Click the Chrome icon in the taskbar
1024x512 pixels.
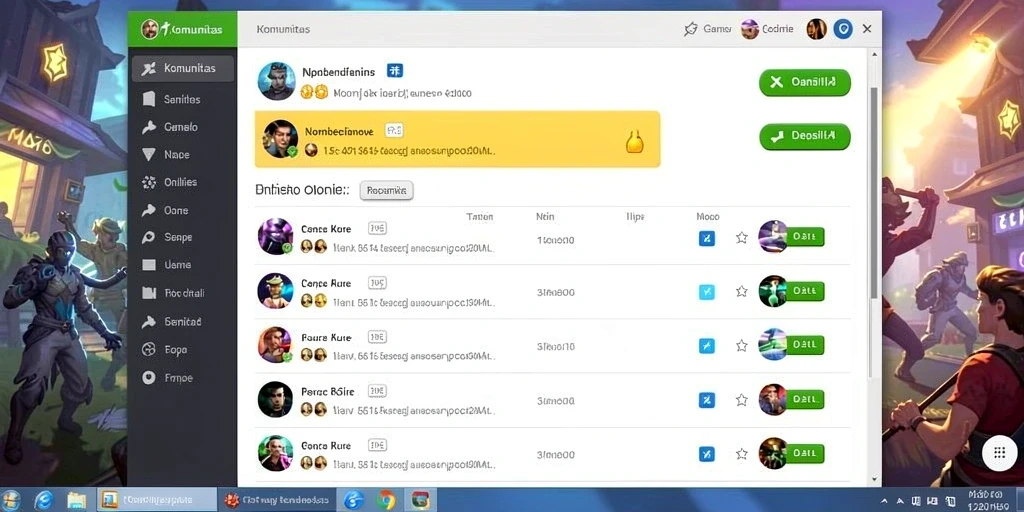pyautogui.click(x=386, y=500)
